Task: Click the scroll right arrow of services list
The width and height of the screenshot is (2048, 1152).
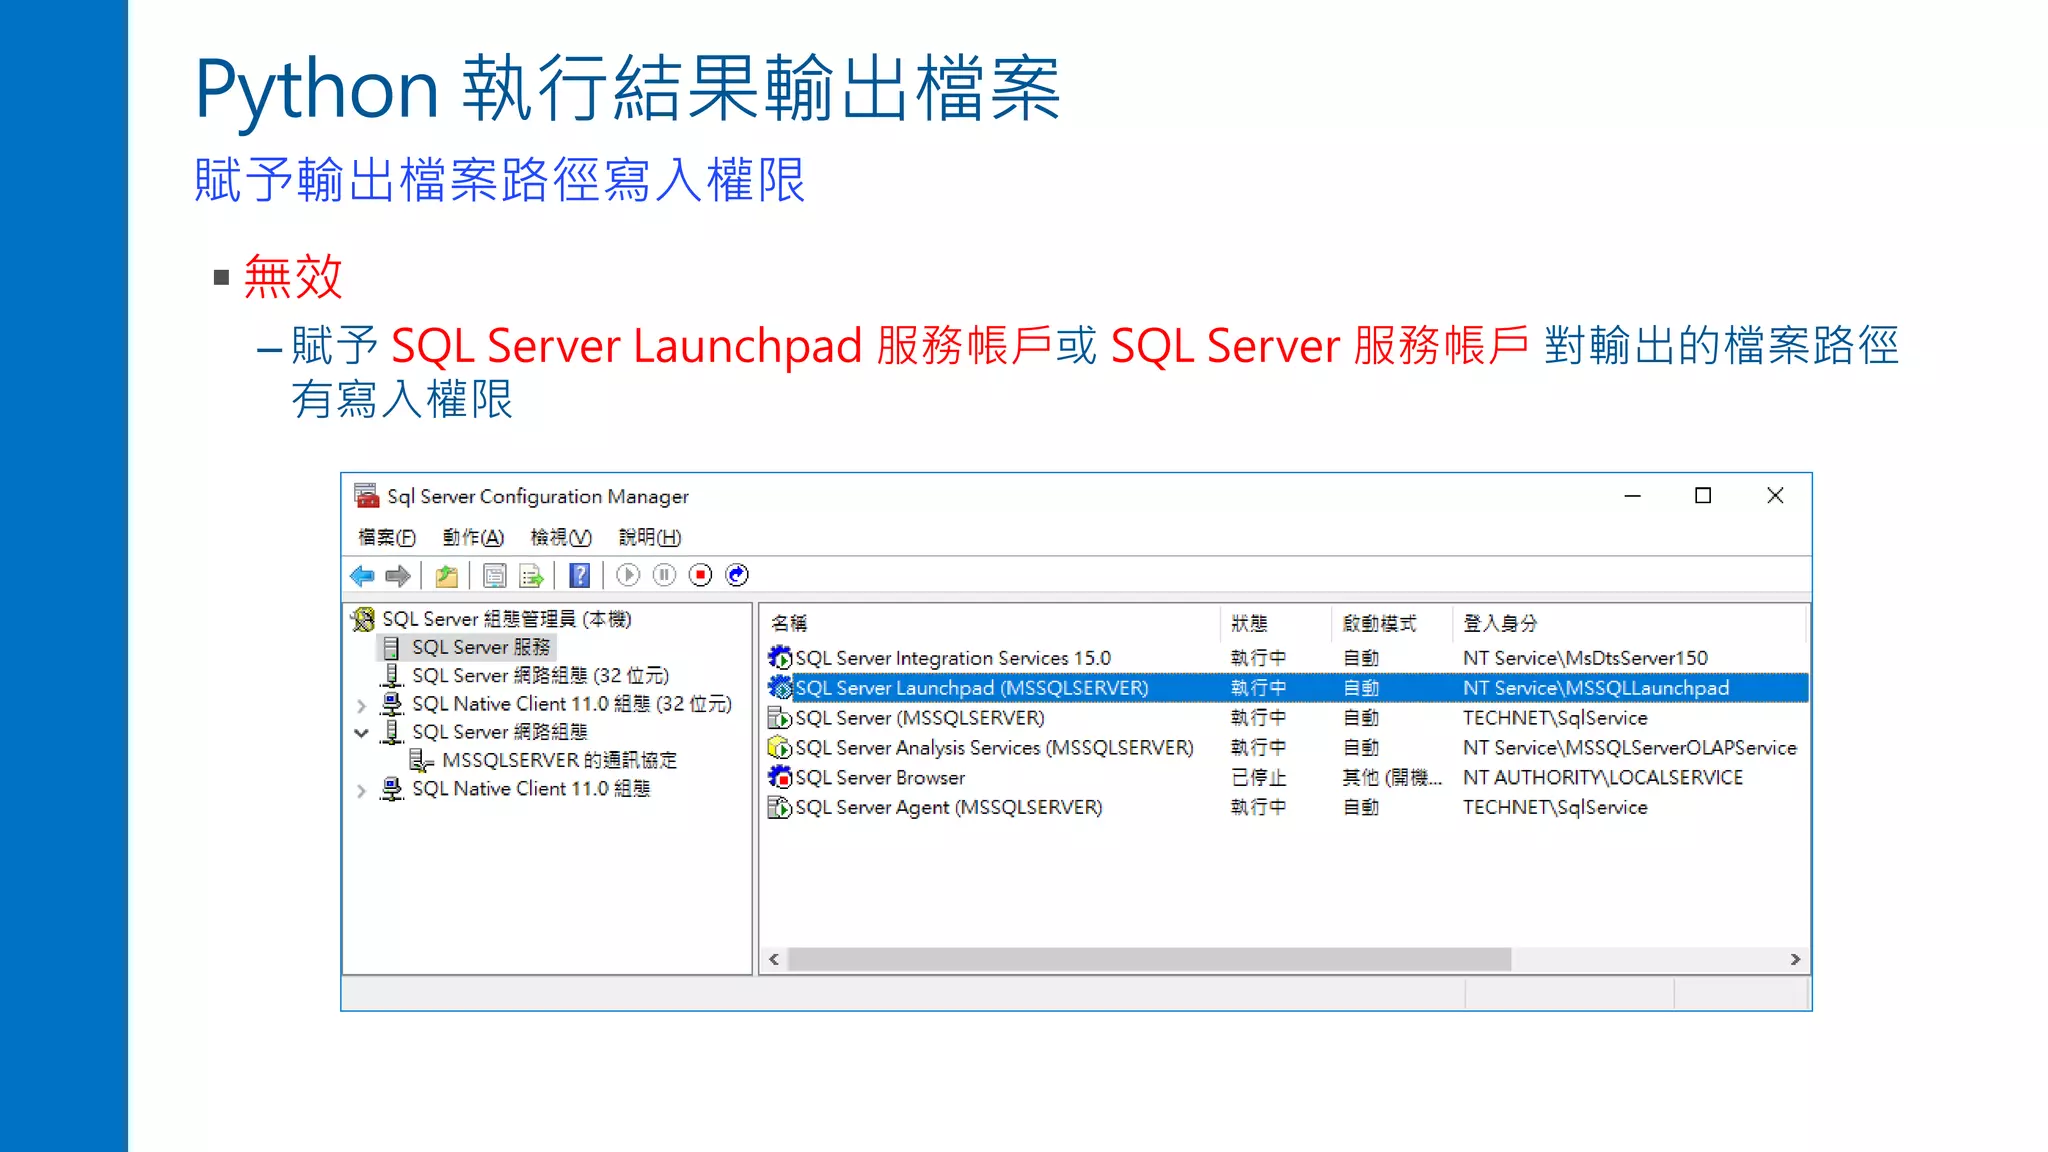Action: [x=1795, y=959]
